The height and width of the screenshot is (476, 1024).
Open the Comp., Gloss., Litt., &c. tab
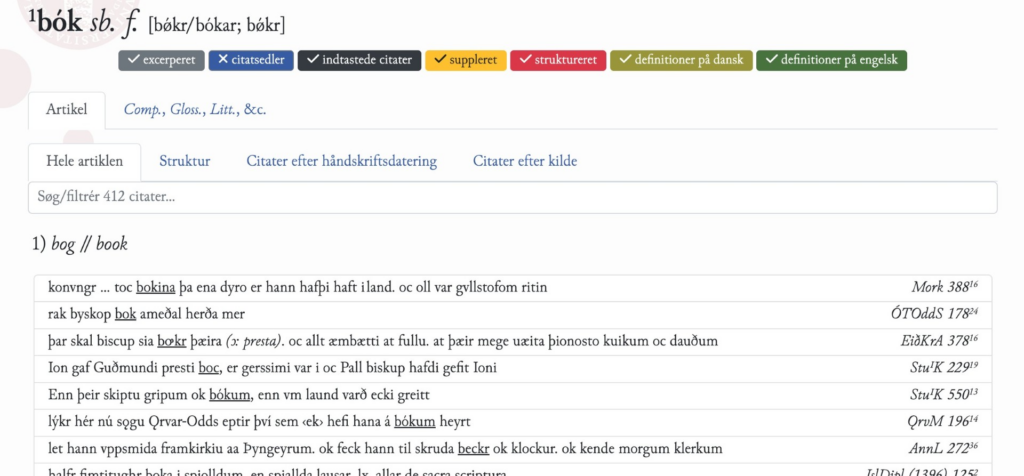pos(195,110)
